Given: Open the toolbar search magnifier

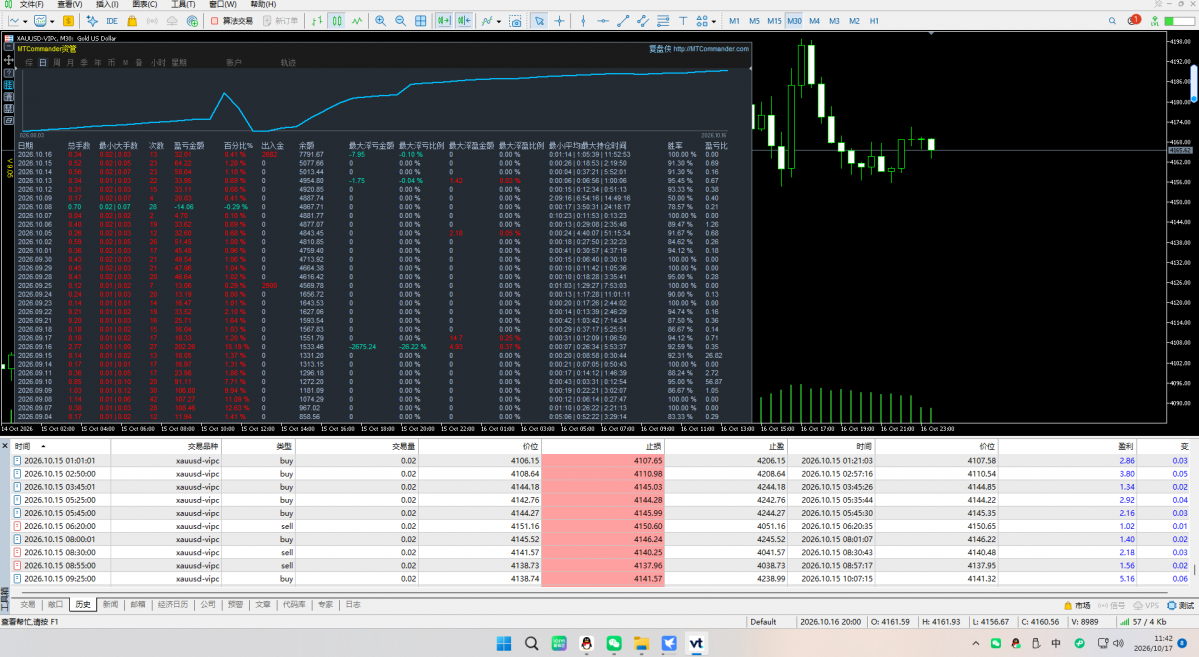Looking at the screenshot, I should click(x=1113, y=21).
